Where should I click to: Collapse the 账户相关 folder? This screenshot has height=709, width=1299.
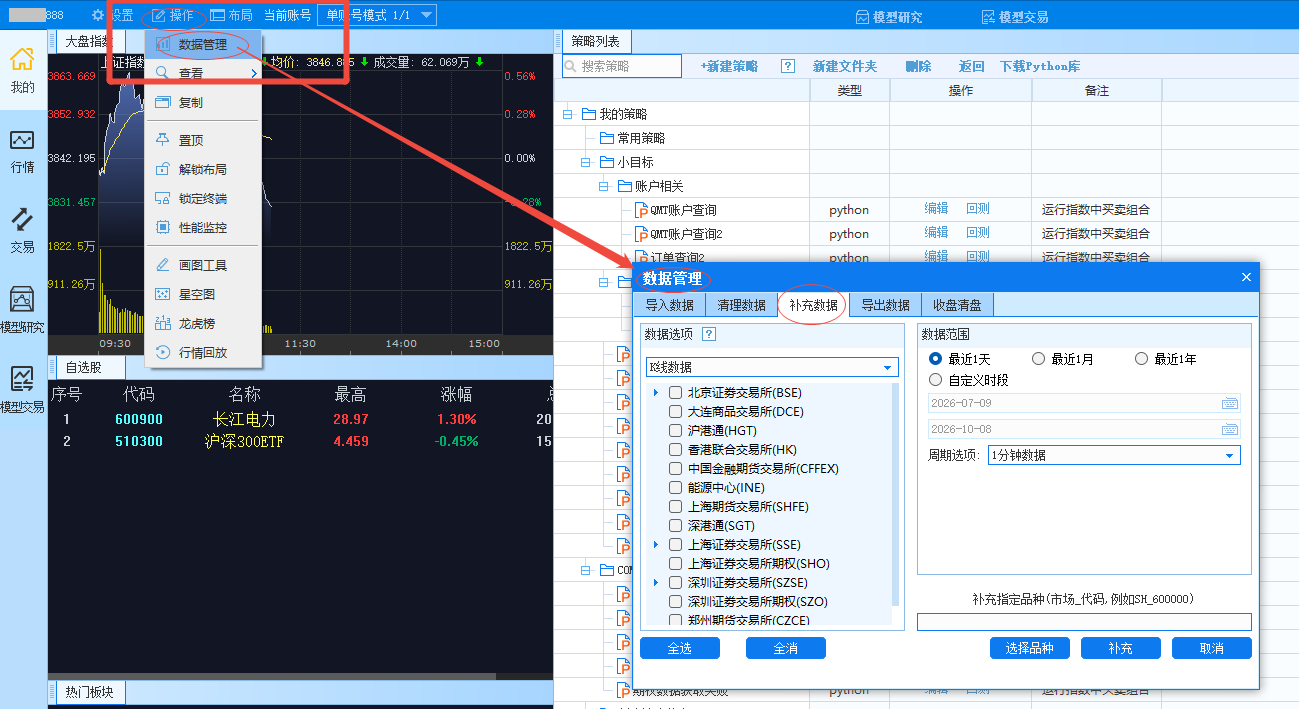pos(604,186)
